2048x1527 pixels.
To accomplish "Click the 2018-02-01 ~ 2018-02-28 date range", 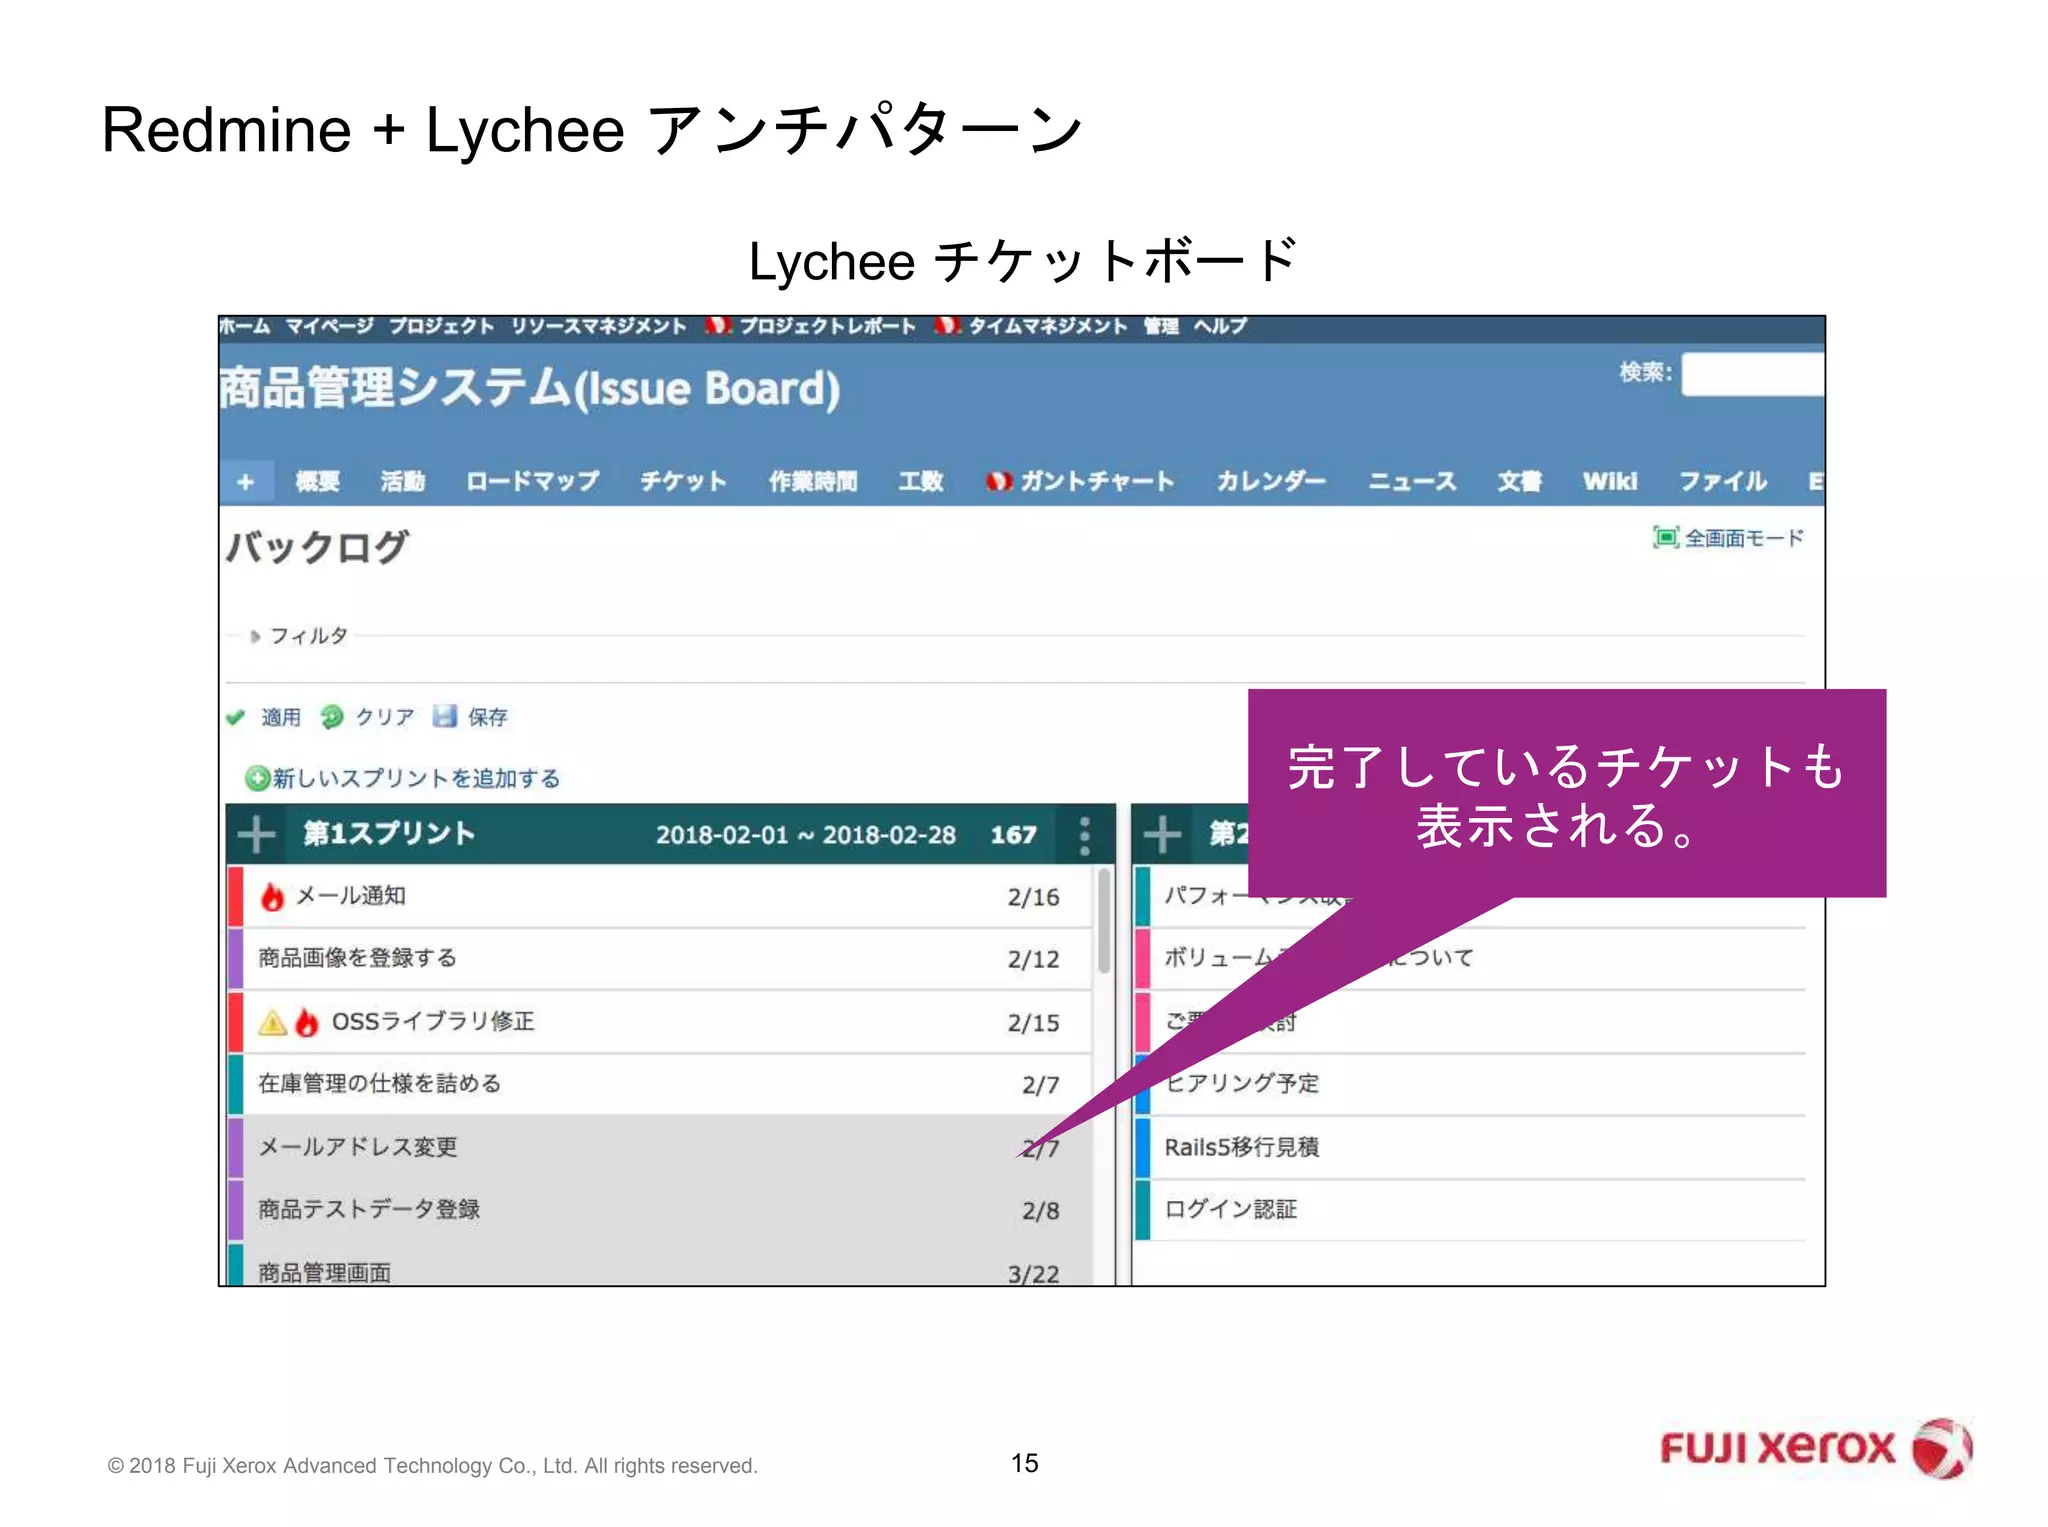I will tap(806, 835).
